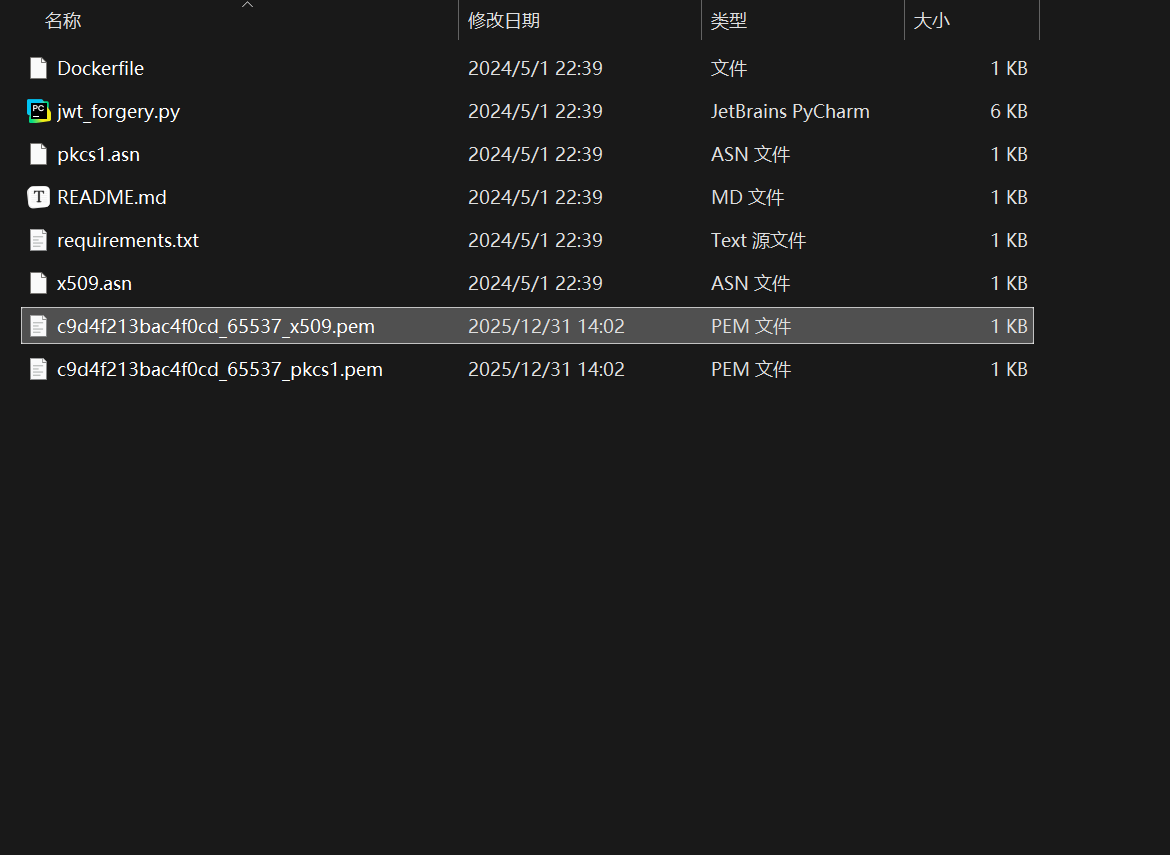1170x855 pixels.
Task: Sort files by the 修改日期 column header
Action: [x=504, y=21]
